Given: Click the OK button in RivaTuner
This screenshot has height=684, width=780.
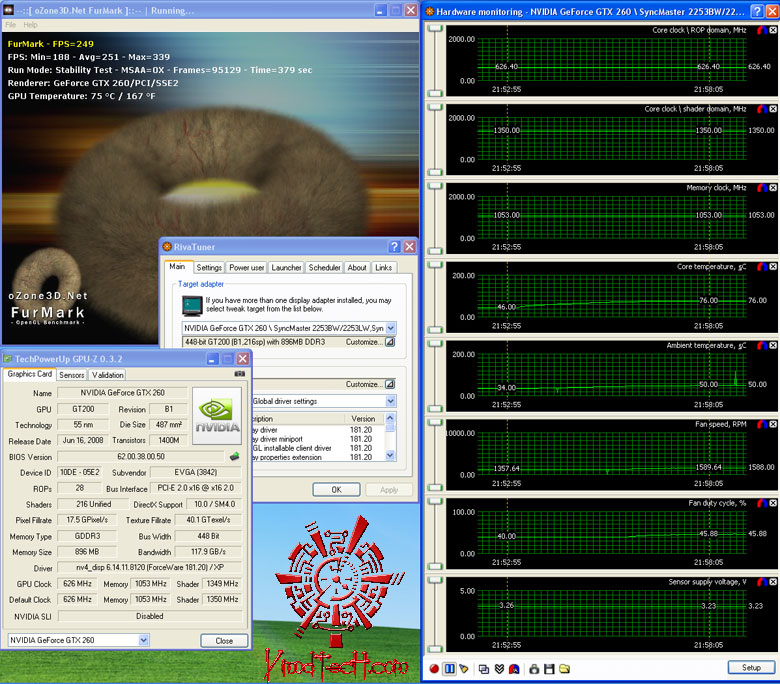Looking at the screenshot, I should (336, 490).
